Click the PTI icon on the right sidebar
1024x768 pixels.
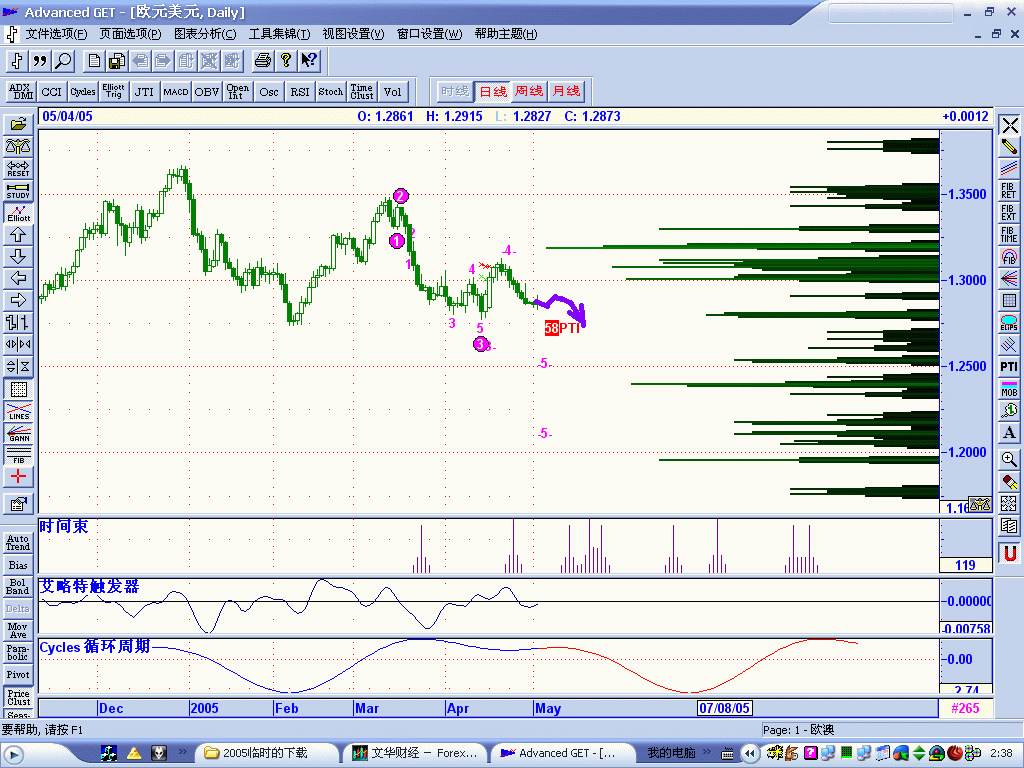(1010, 366)
